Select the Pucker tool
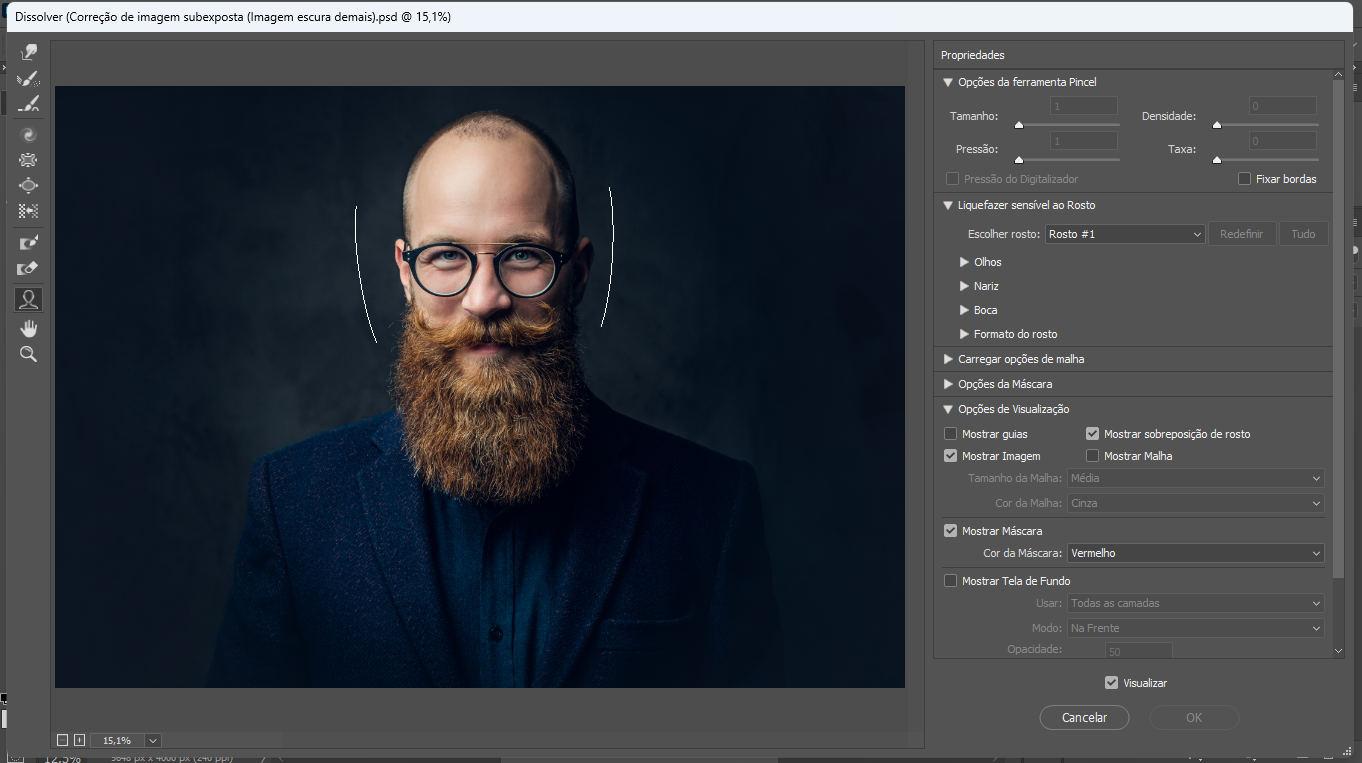The height and width of the screenshot is (763, 1362). [x=28, y=160]
